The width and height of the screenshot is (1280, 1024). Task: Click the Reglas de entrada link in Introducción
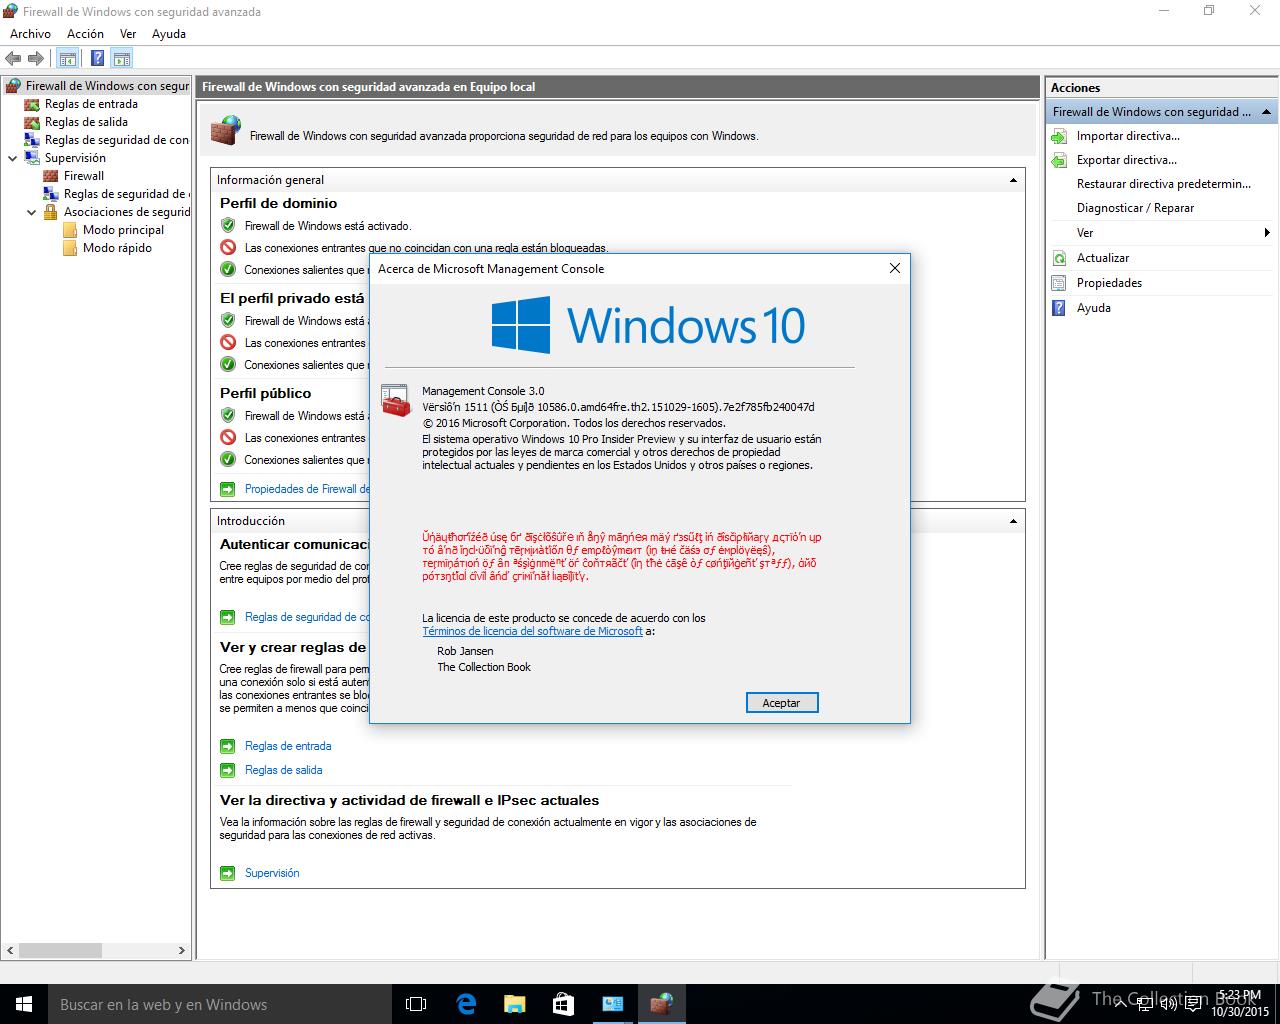[x=288, y=746]
